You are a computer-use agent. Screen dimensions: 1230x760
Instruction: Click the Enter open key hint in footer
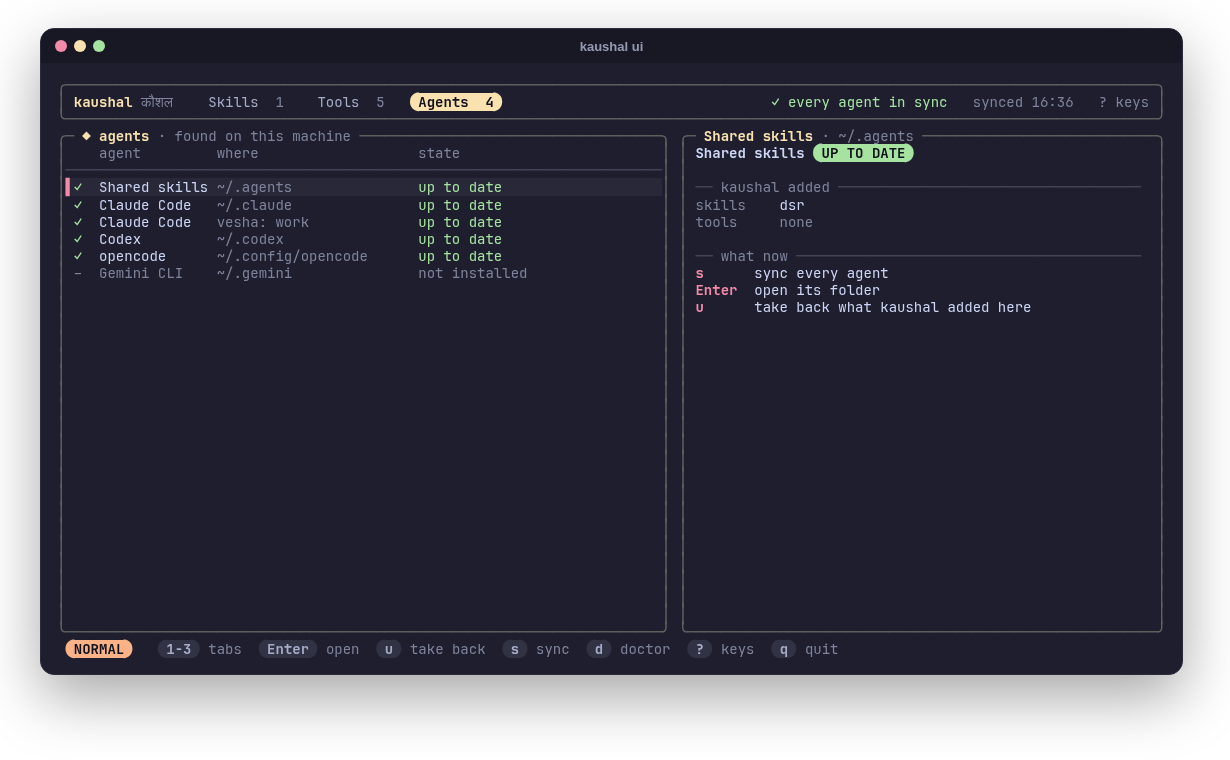[x=309, y=649]
